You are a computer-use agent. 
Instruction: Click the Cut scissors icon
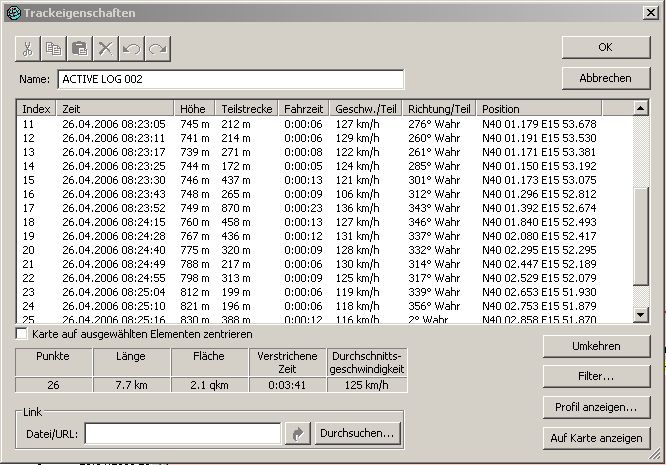click(x=28, y=48)
